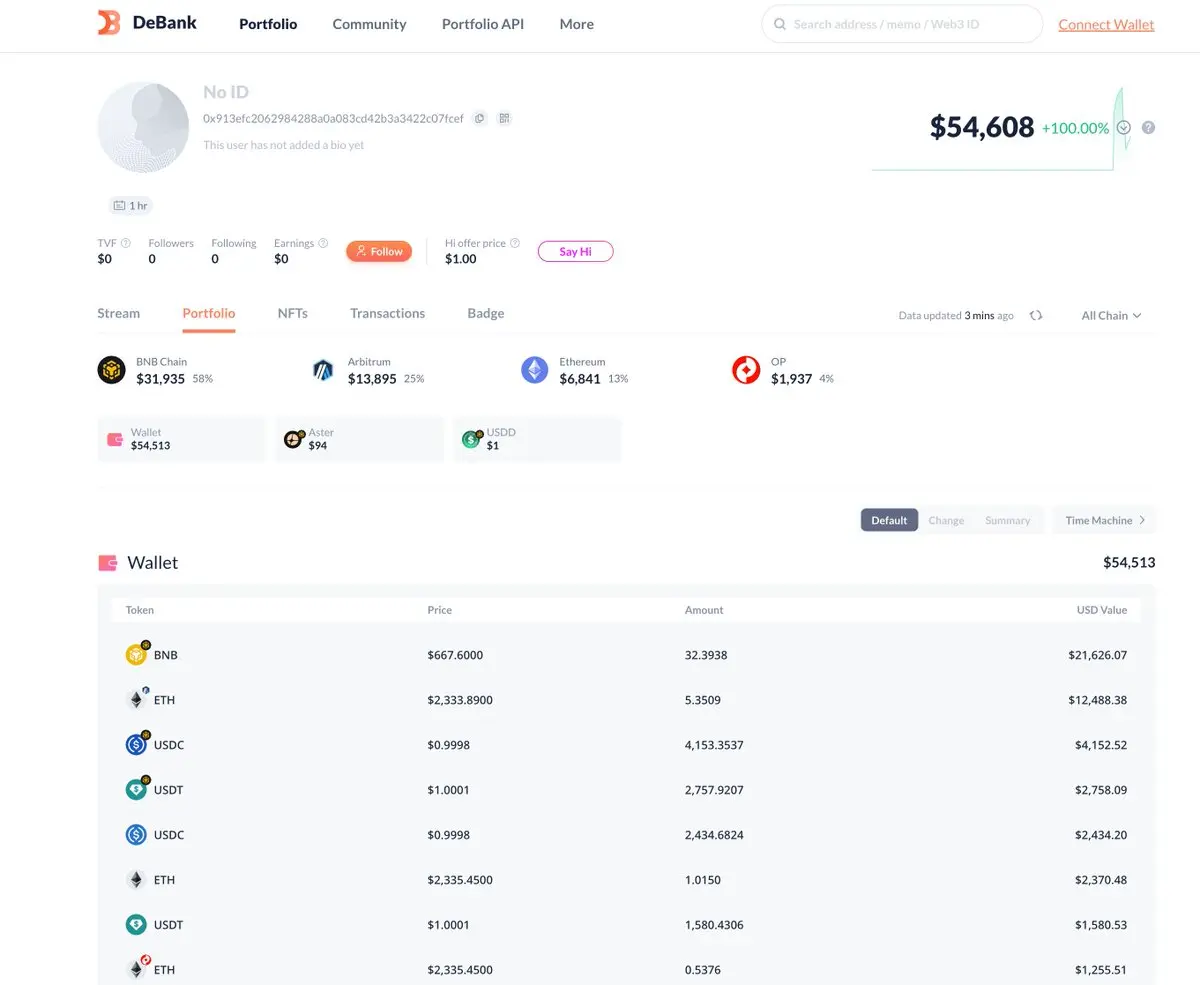Click the Following count label
The width and height of the screenshot is (1200, 985).
(234, 243)
